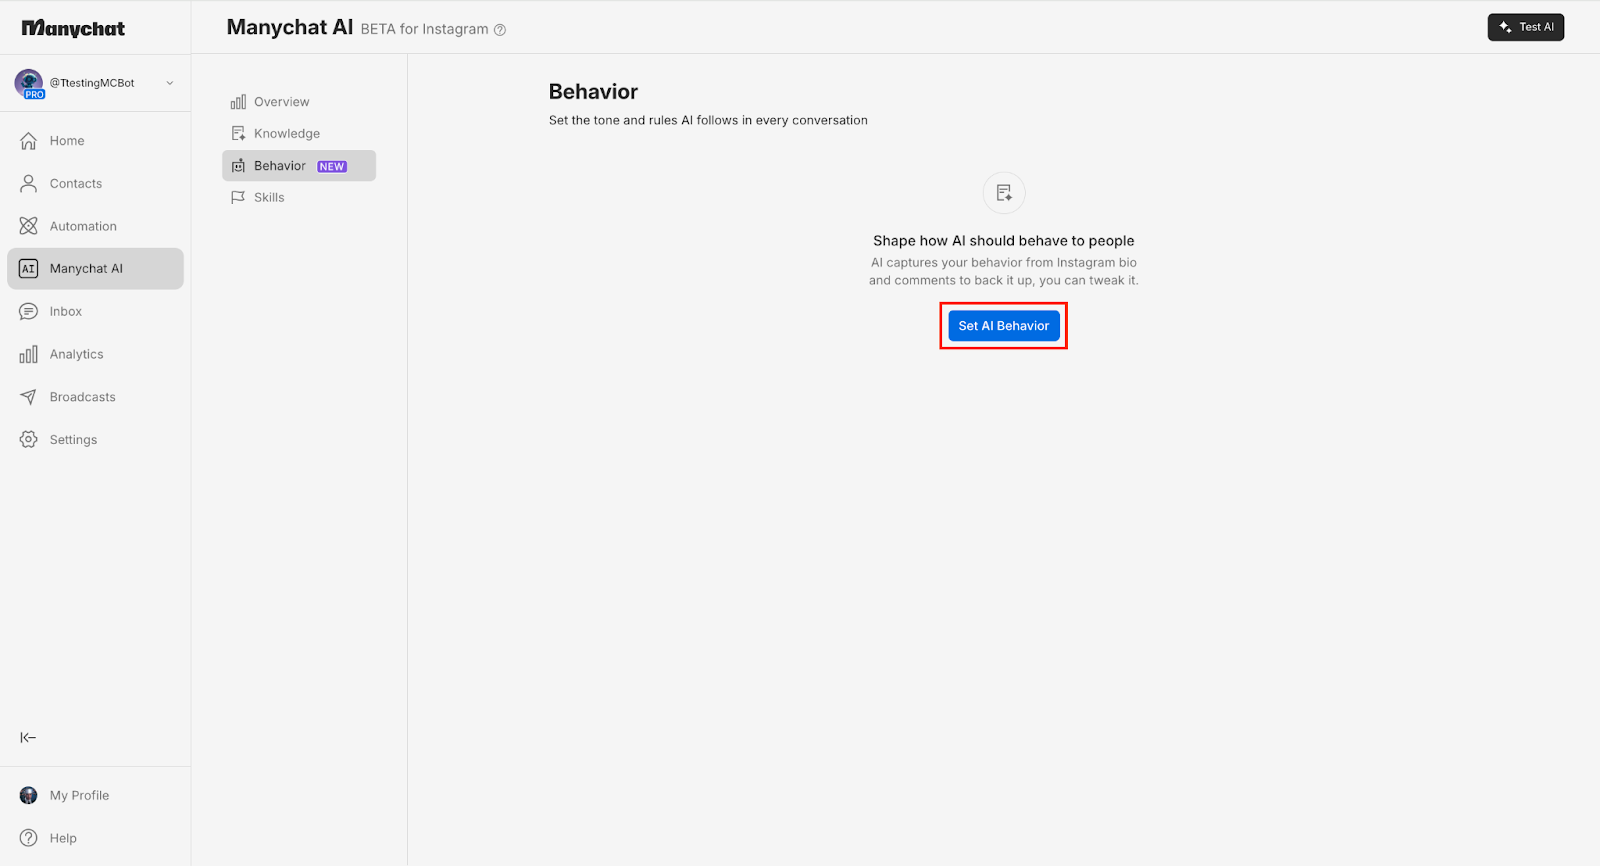Open the Knowledge section
Image resolution: width=1600 pixels, height=866 pixels.
tap(286, 134)
